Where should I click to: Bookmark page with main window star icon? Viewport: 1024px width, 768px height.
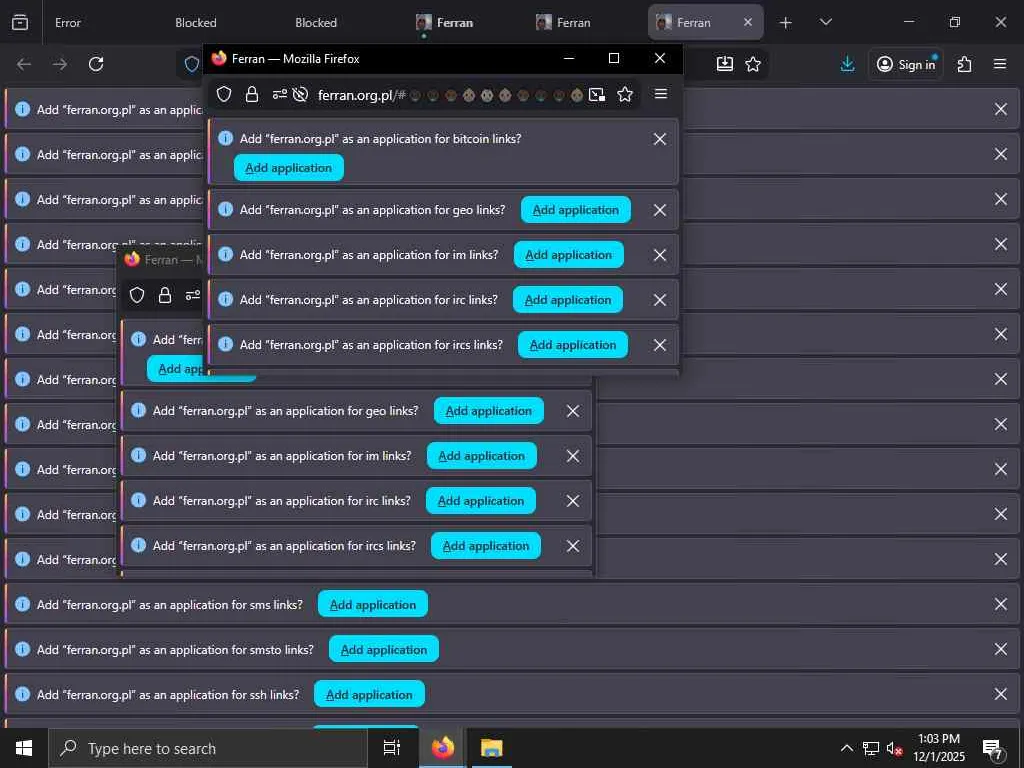point(753,64)
